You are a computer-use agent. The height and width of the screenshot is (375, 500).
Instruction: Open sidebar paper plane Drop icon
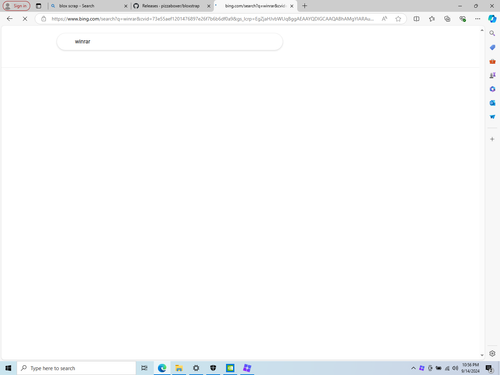pyautogui.click(x=492, y=117)
